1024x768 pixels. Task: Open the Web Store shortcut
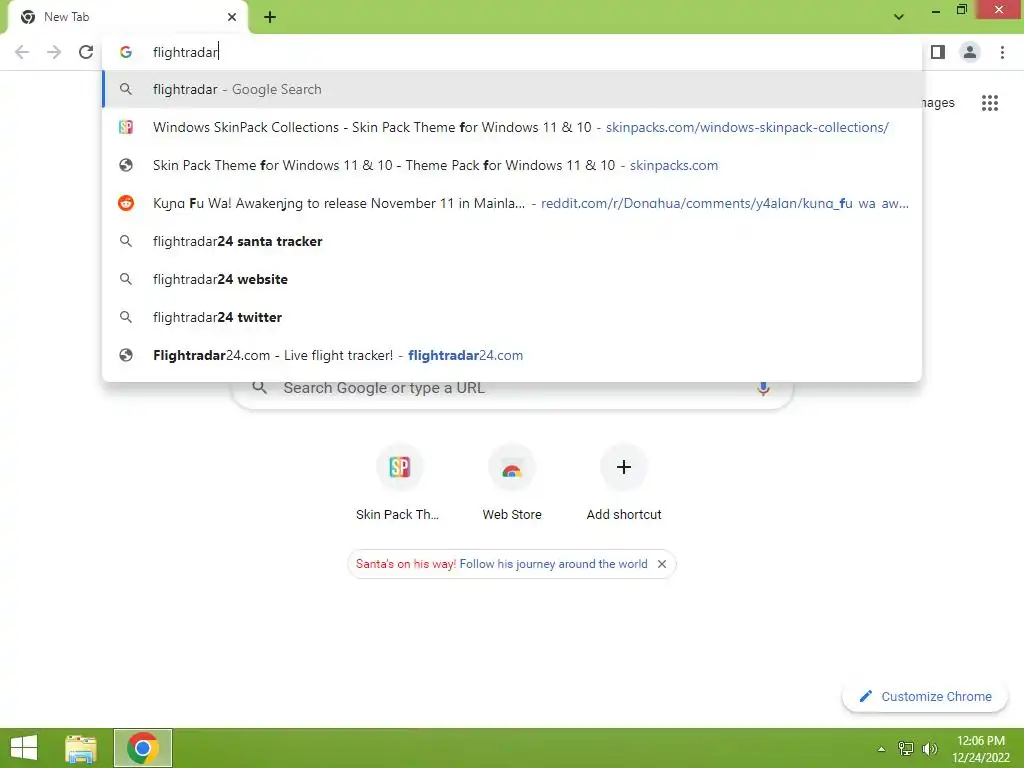point(512,483)
